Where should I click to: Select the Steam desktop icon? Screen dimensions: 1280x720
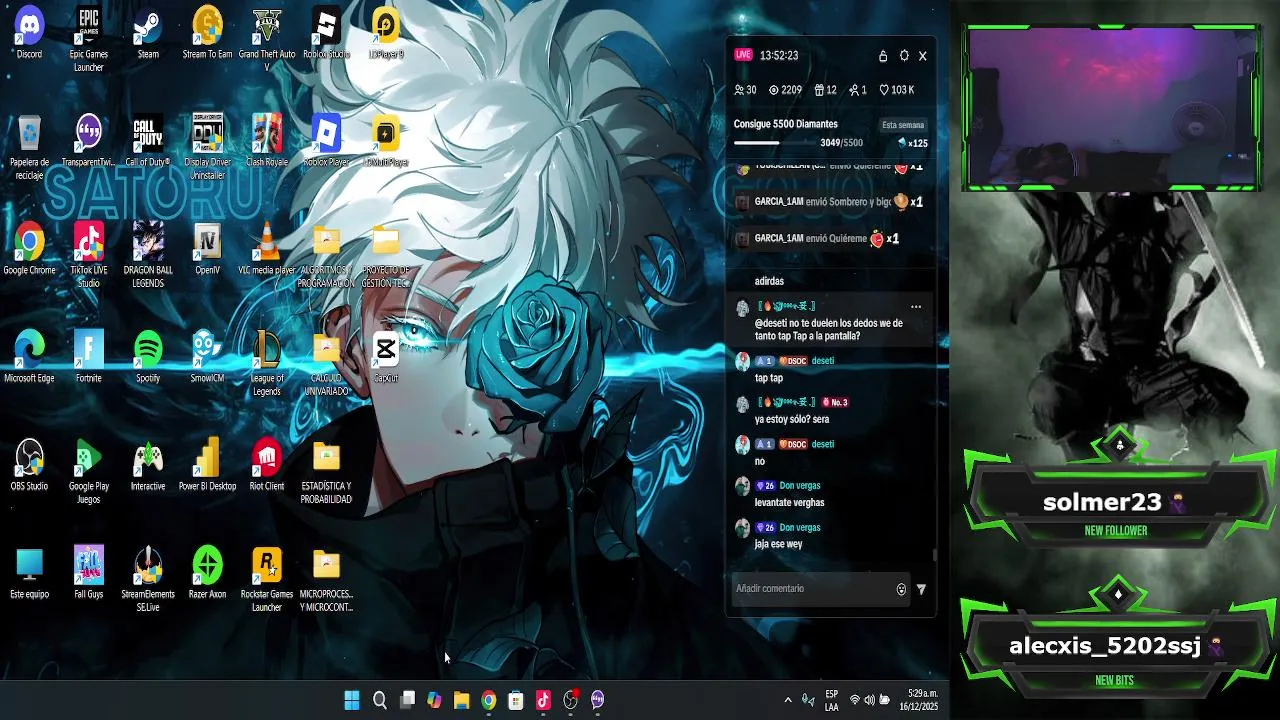(x=148, y=33)
